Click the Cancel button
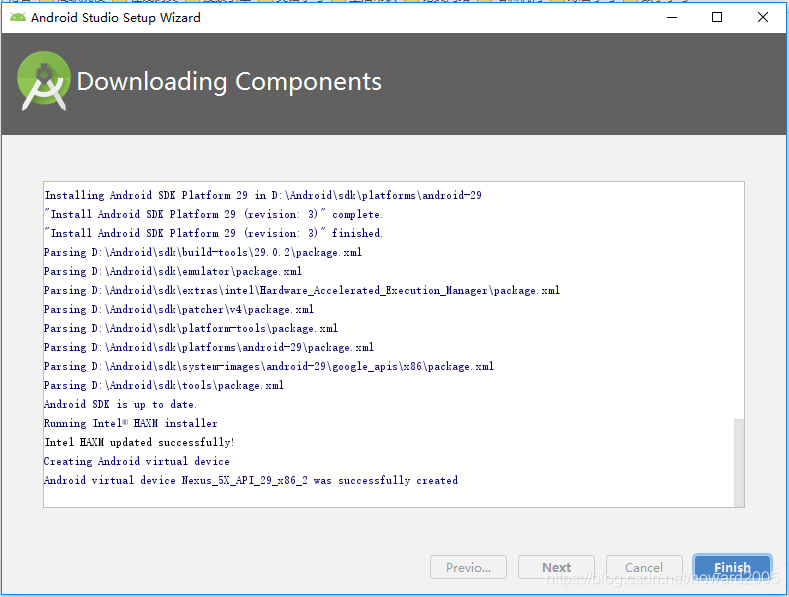 pyautogui.click(x=644, y=567)
